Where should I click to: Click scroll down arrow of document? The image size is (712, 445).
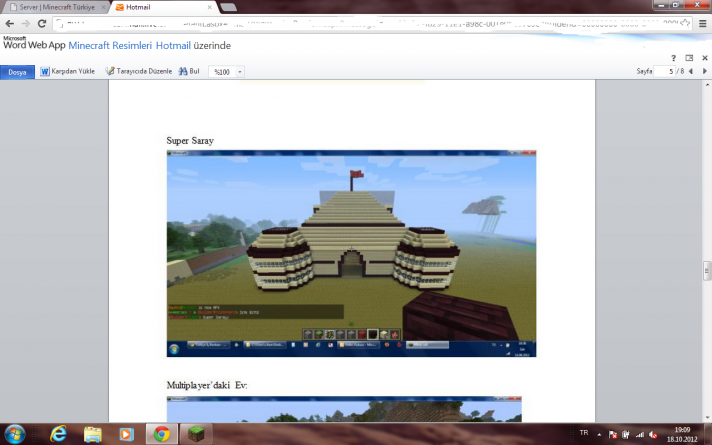click(707, 417)
